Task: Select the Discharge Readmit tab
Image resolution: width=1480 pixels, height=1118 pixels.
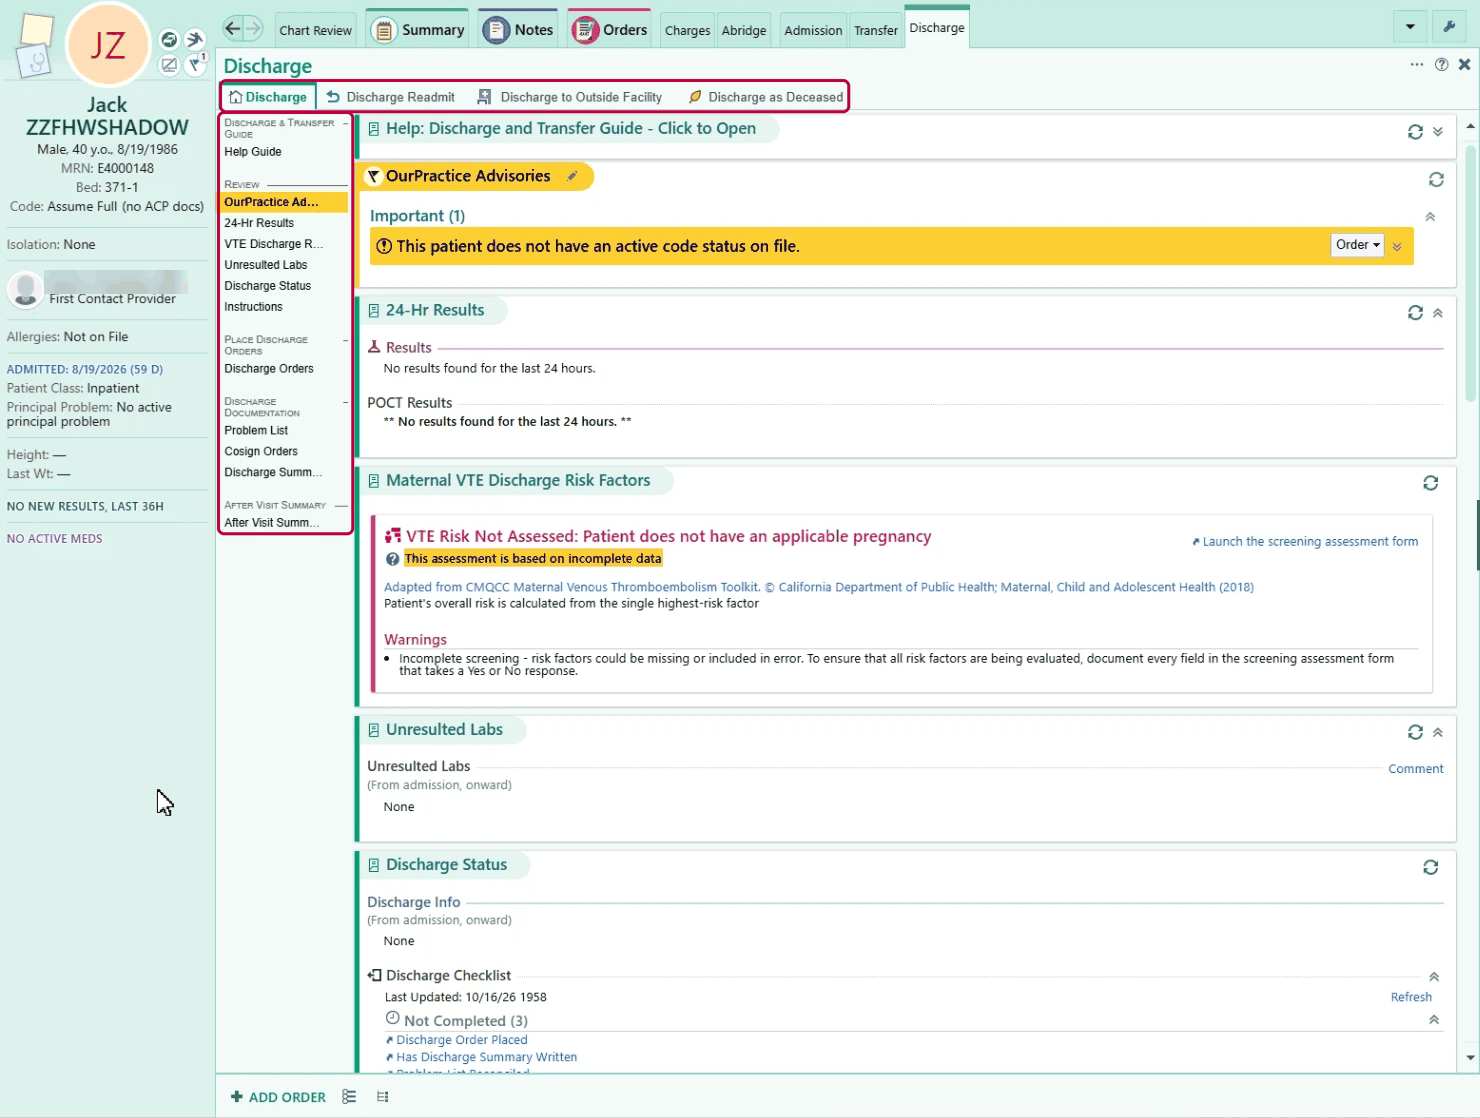Action: tap(391, 97)
